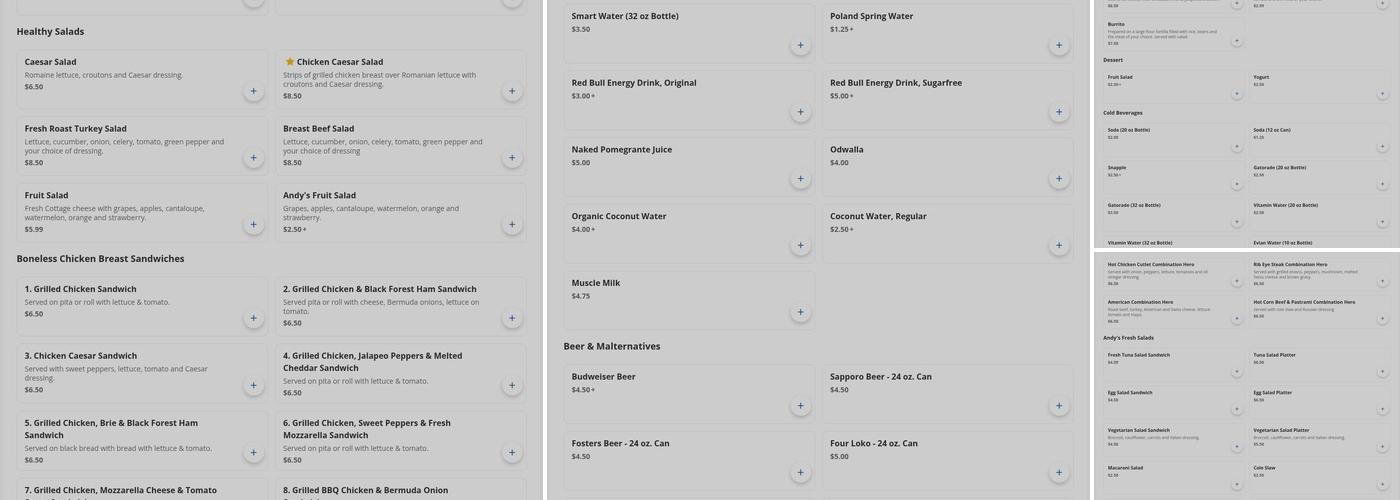Viewport: 1400px width, 500px height.
Task: Select the Naked Pomegranate Juice item name
Action: pyautogui.click(x=622, y=150)
